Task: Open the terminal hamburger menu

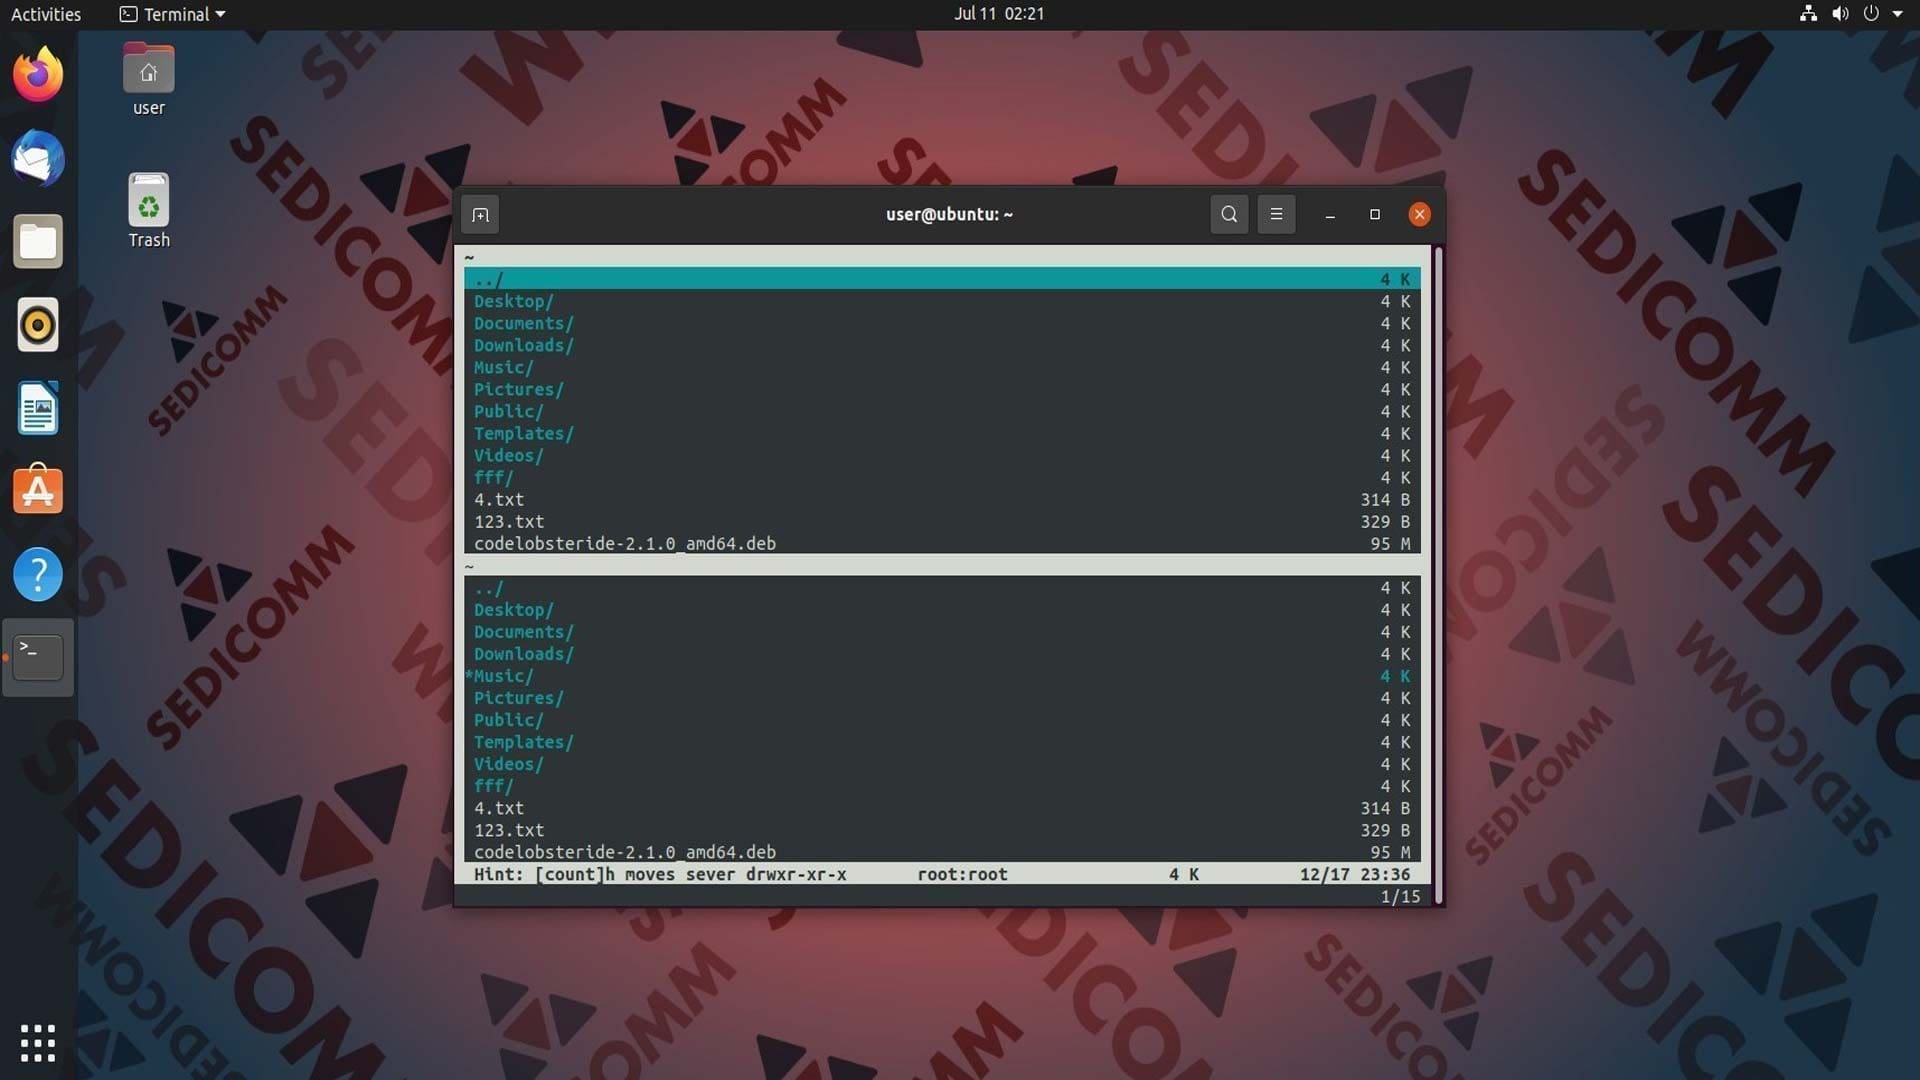Action: tap(1276, 214)
